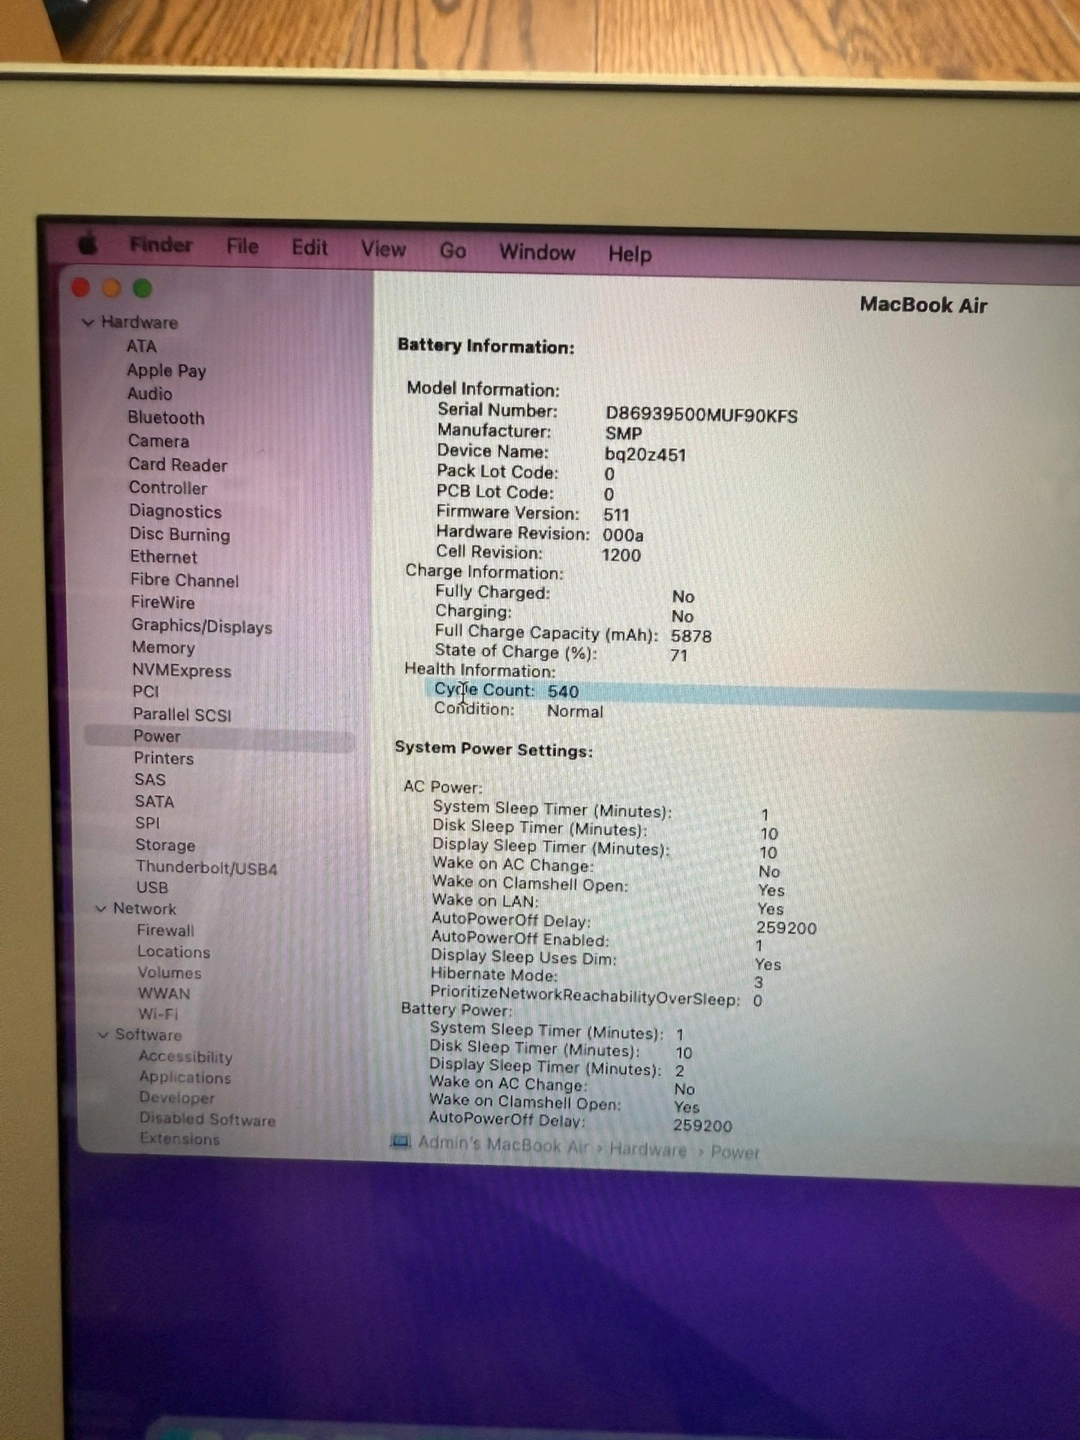Select Camera in the sidebar
Image resolution: width=1080 pixels, height=1440 pixels.
tap(158, 441)
